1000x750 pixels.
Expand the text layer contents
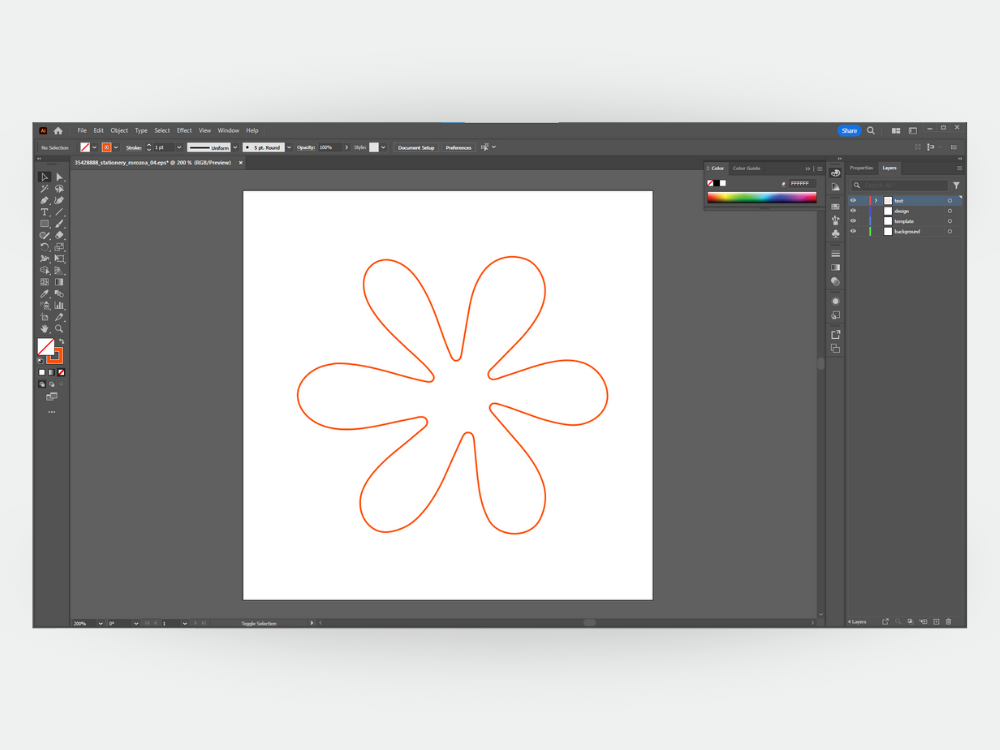(876, 200)
